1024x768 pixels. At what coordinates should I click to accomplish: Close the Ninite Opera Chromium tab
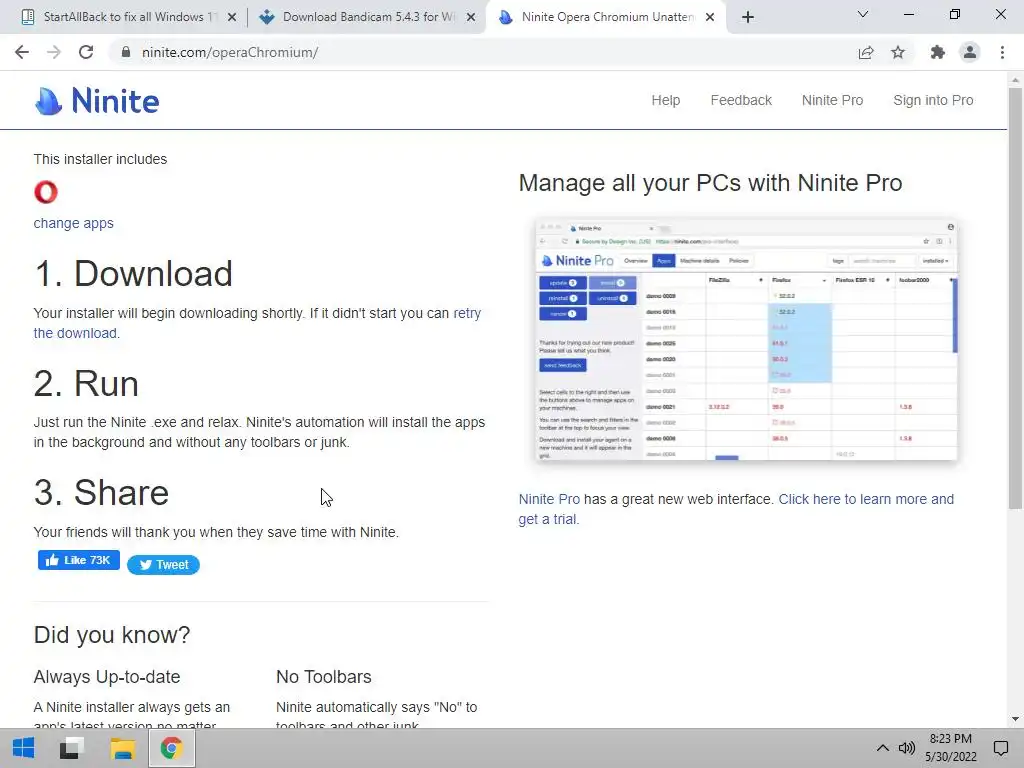tap(710, 18)
